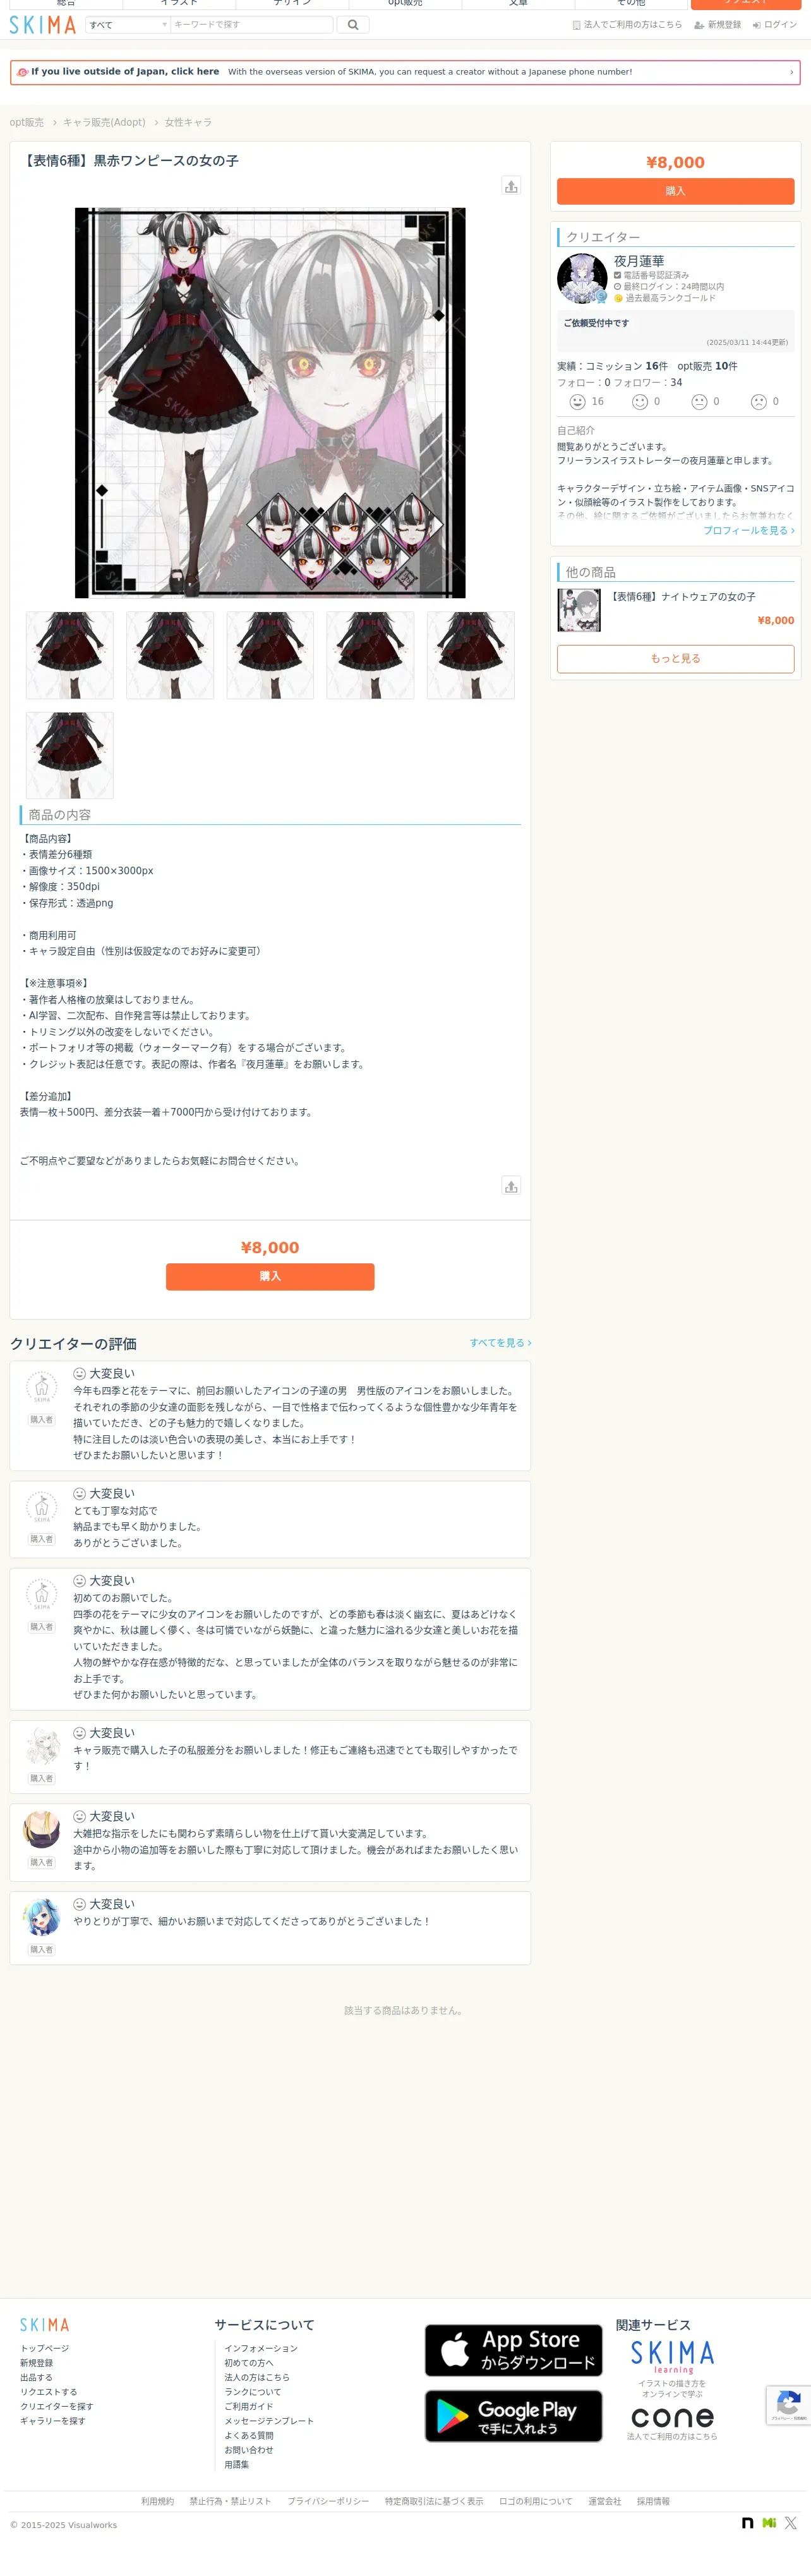Click the main product illustration
The image size is (811, 2576).
click(x=270, y=403)
